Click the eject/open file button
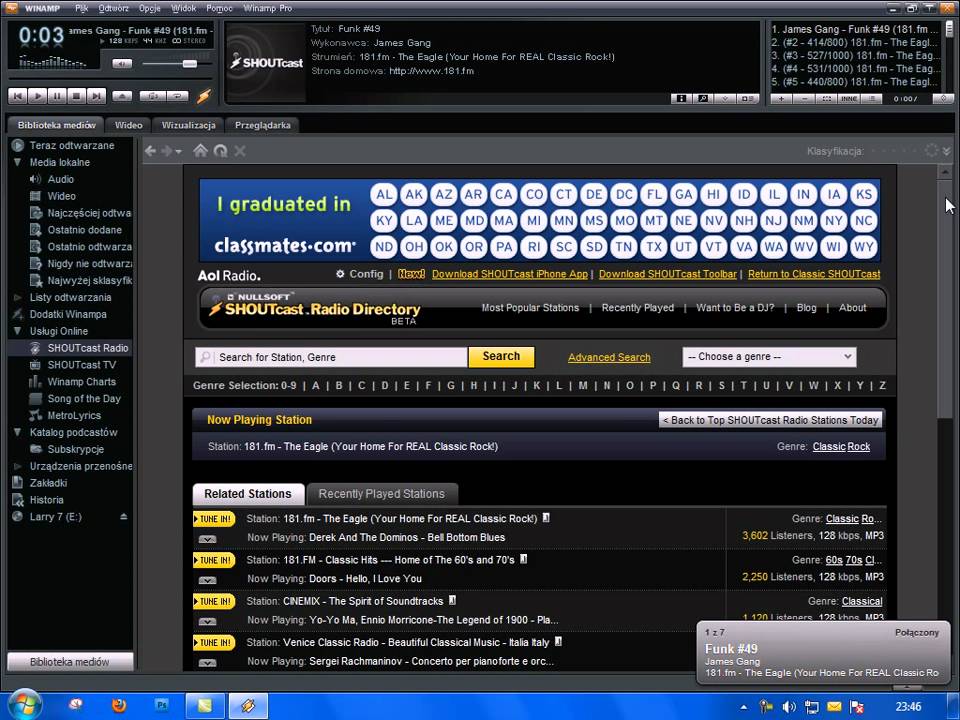 pyautogui.click(x=122, y=96)
